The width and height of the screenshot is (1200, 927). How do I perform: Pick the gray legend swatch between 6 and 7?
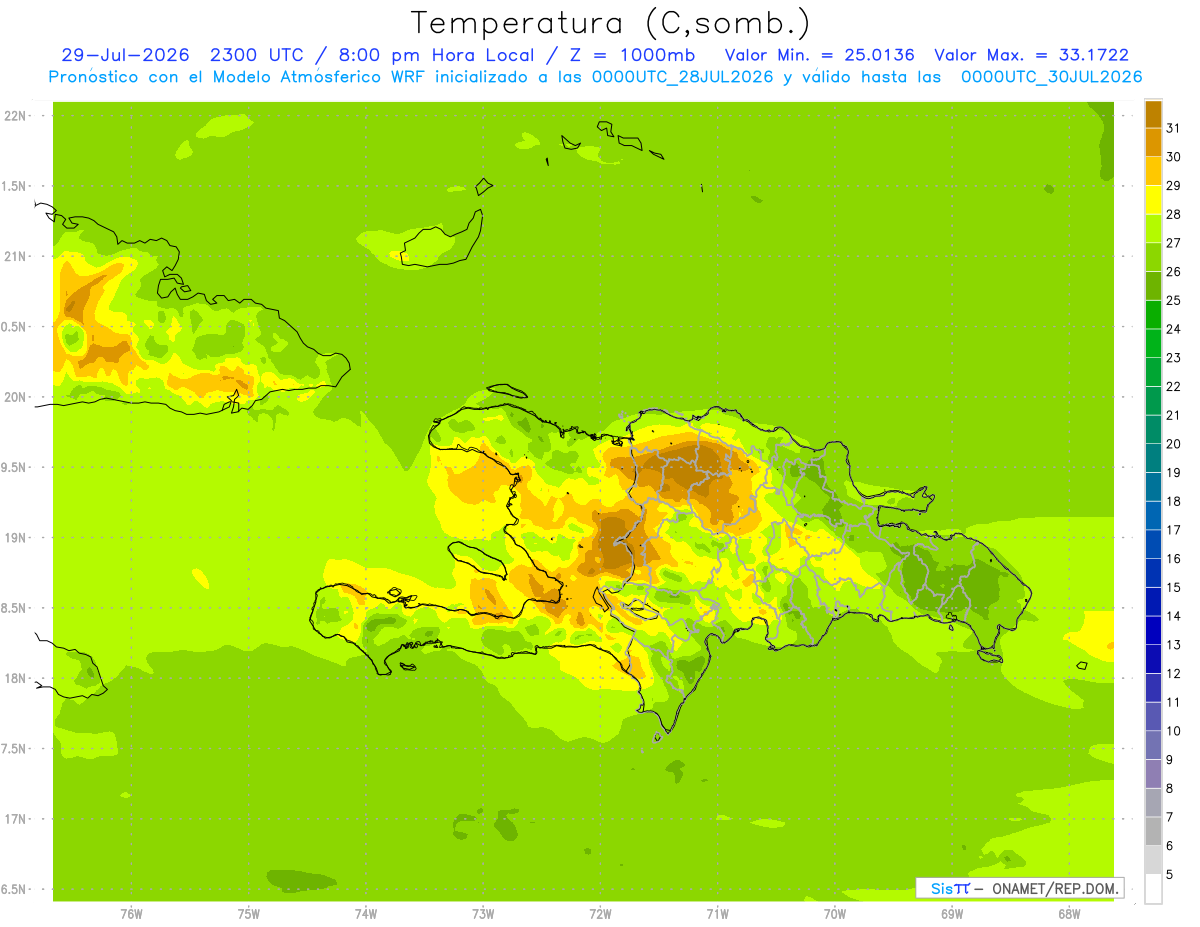[x=1153, y=831]
